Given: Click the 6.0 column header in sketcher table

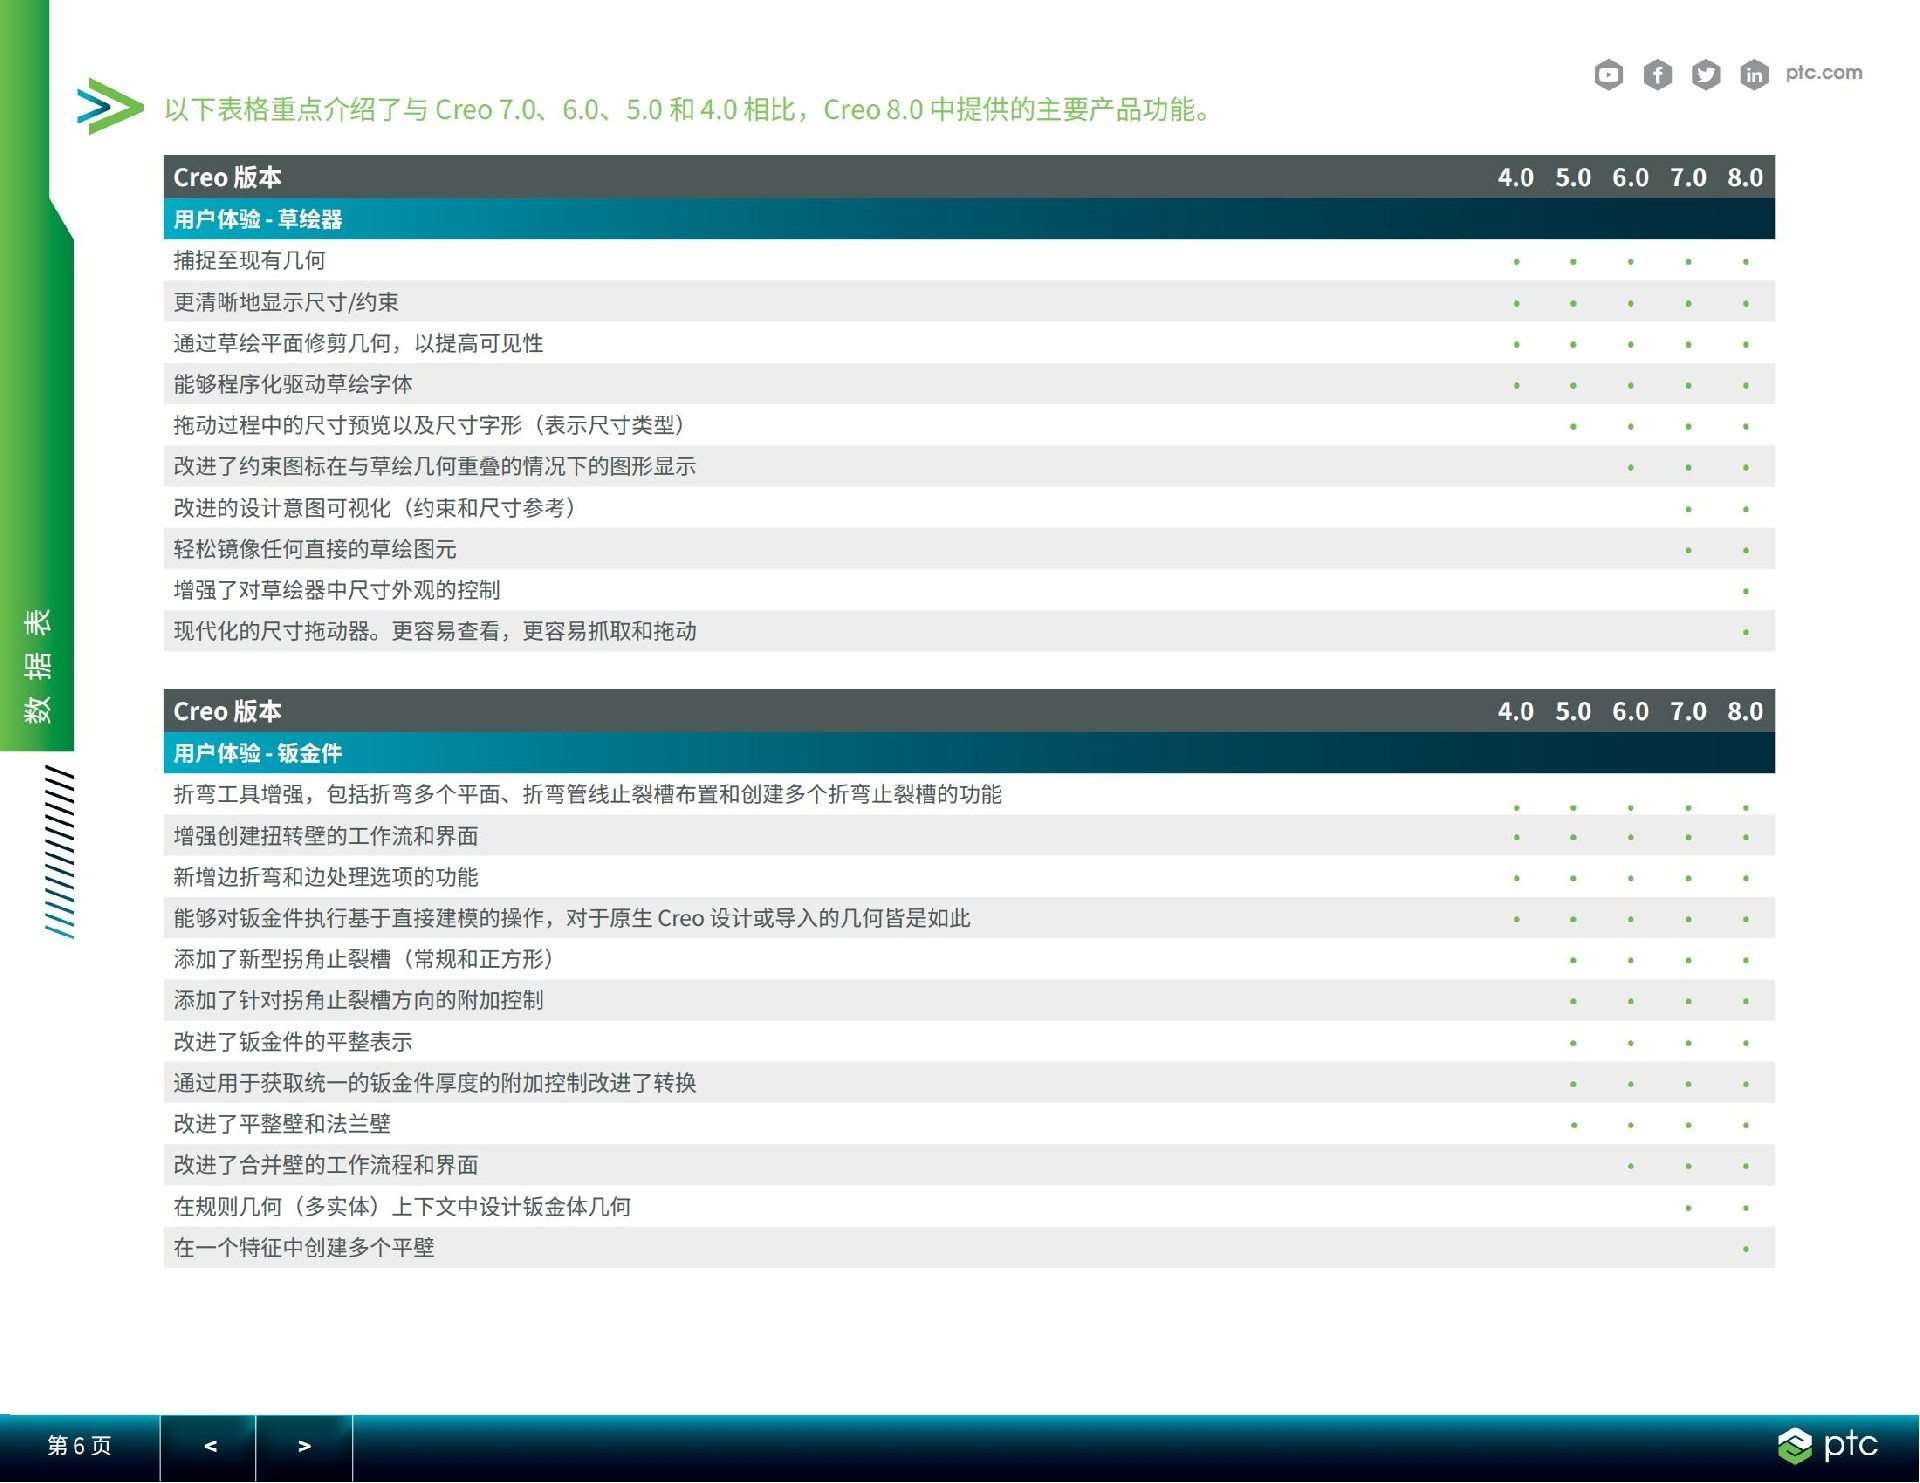Looking at the screenshot, I should 1630,177.
